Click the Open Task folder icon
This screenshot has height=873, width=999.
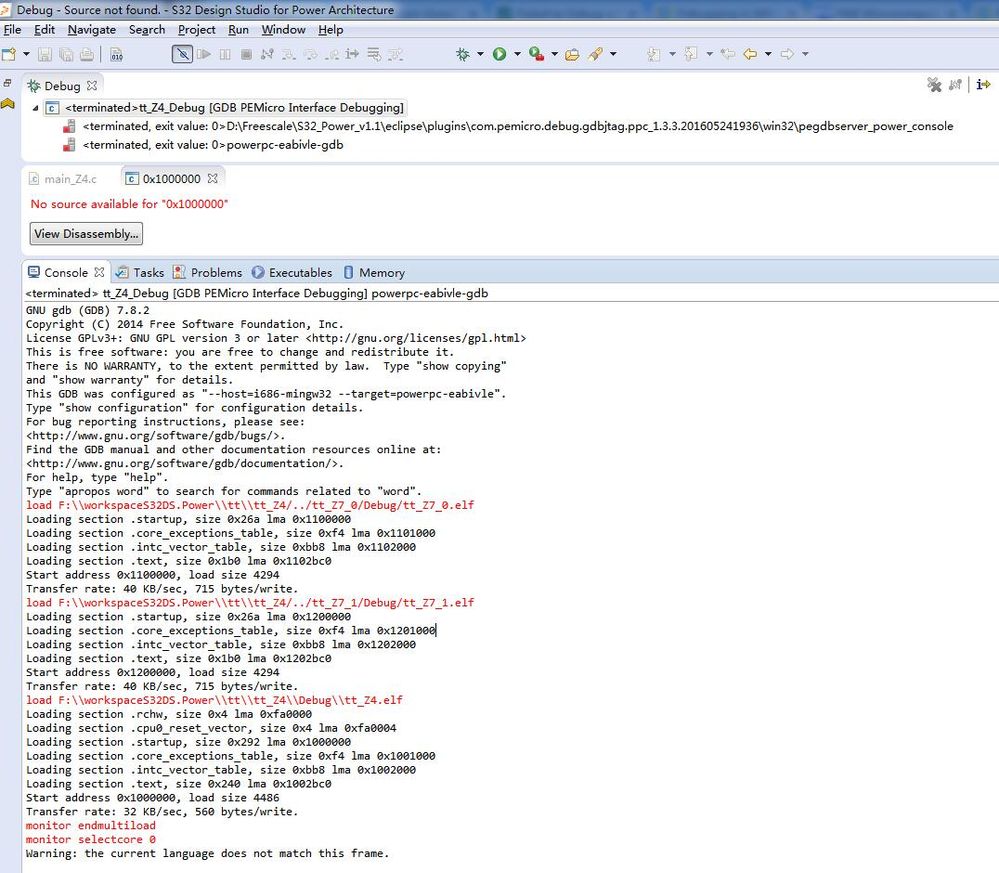pos(572,54)
